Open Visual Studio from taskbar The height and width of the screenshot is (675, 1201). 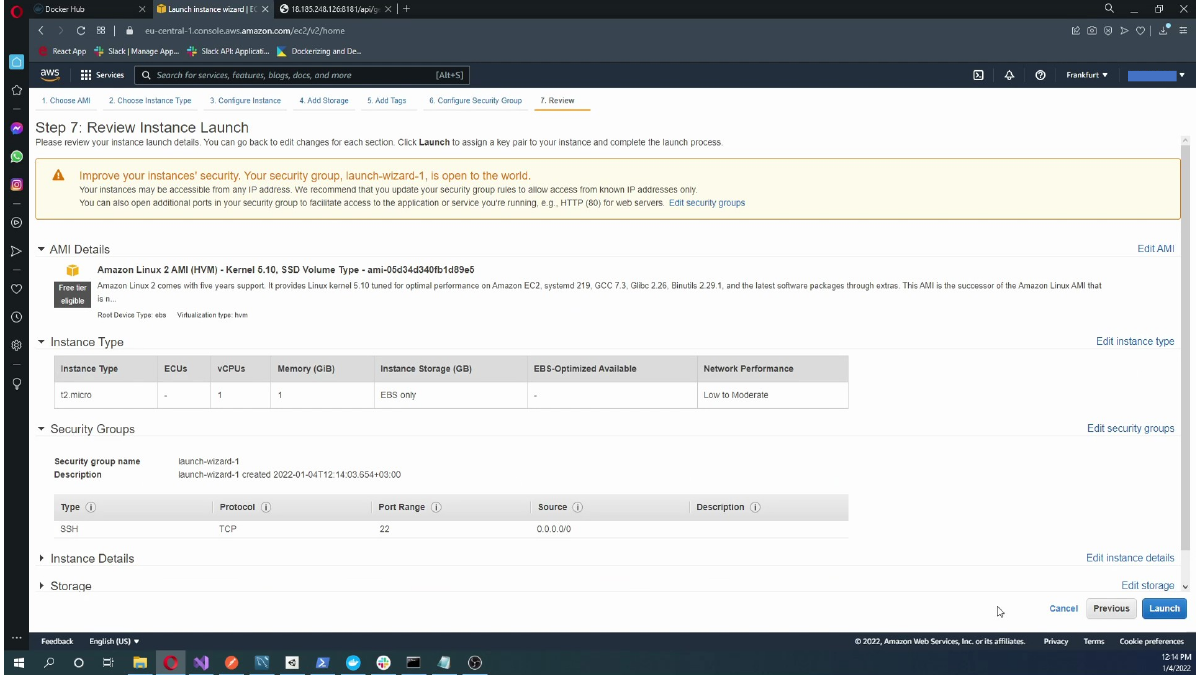point(201,662)
